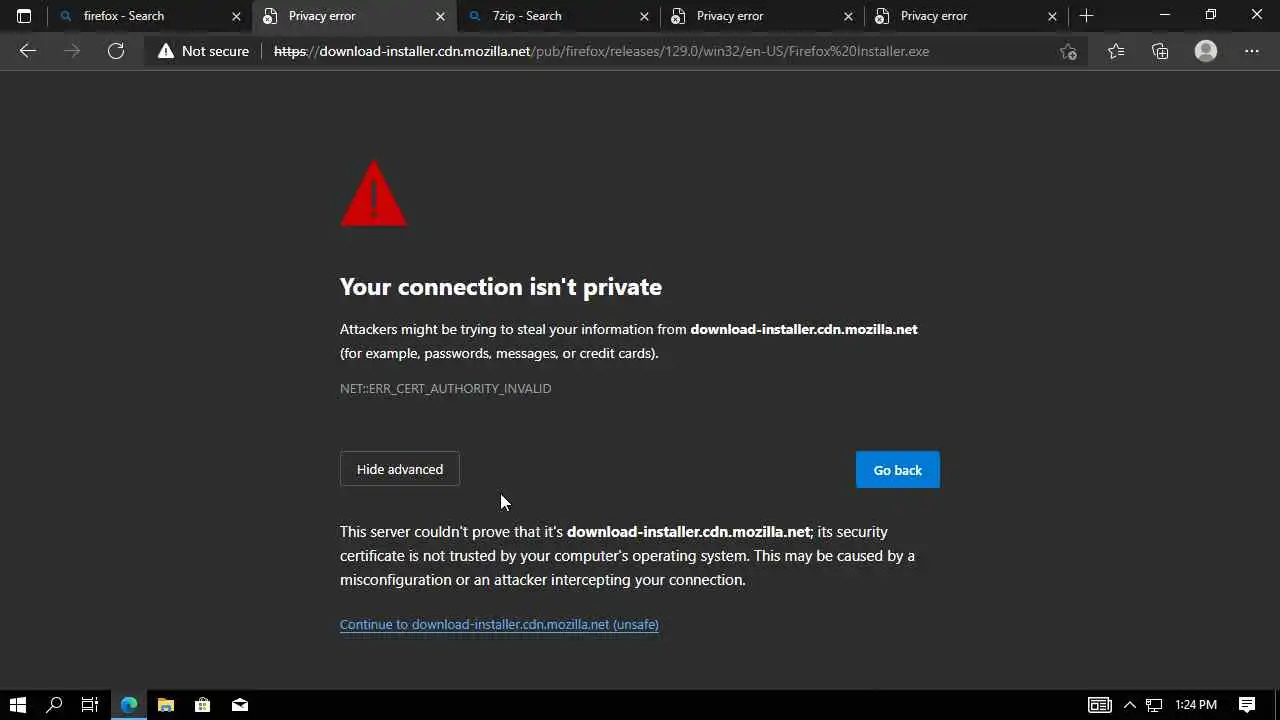Go back to the previous page arrow

(28, 51)
